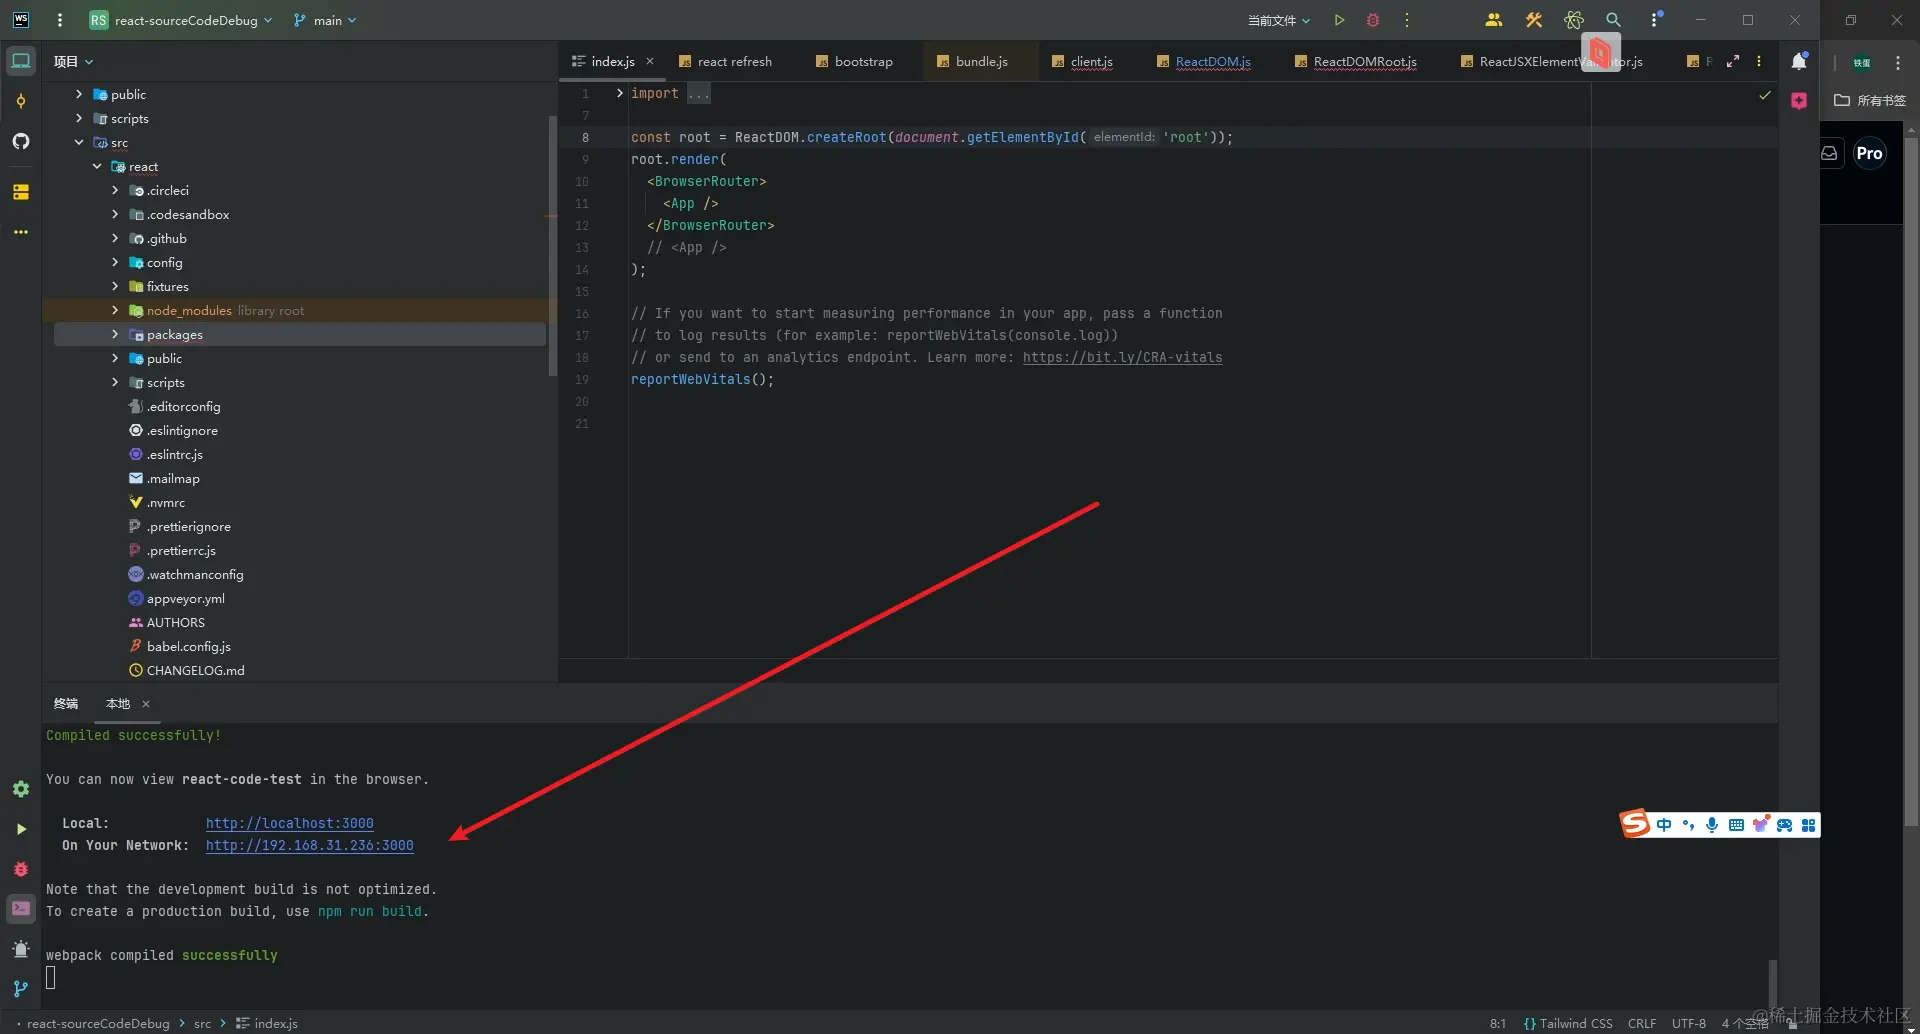Open Code With Me people icon
1920x1034 pixels.
point(1494,20)
